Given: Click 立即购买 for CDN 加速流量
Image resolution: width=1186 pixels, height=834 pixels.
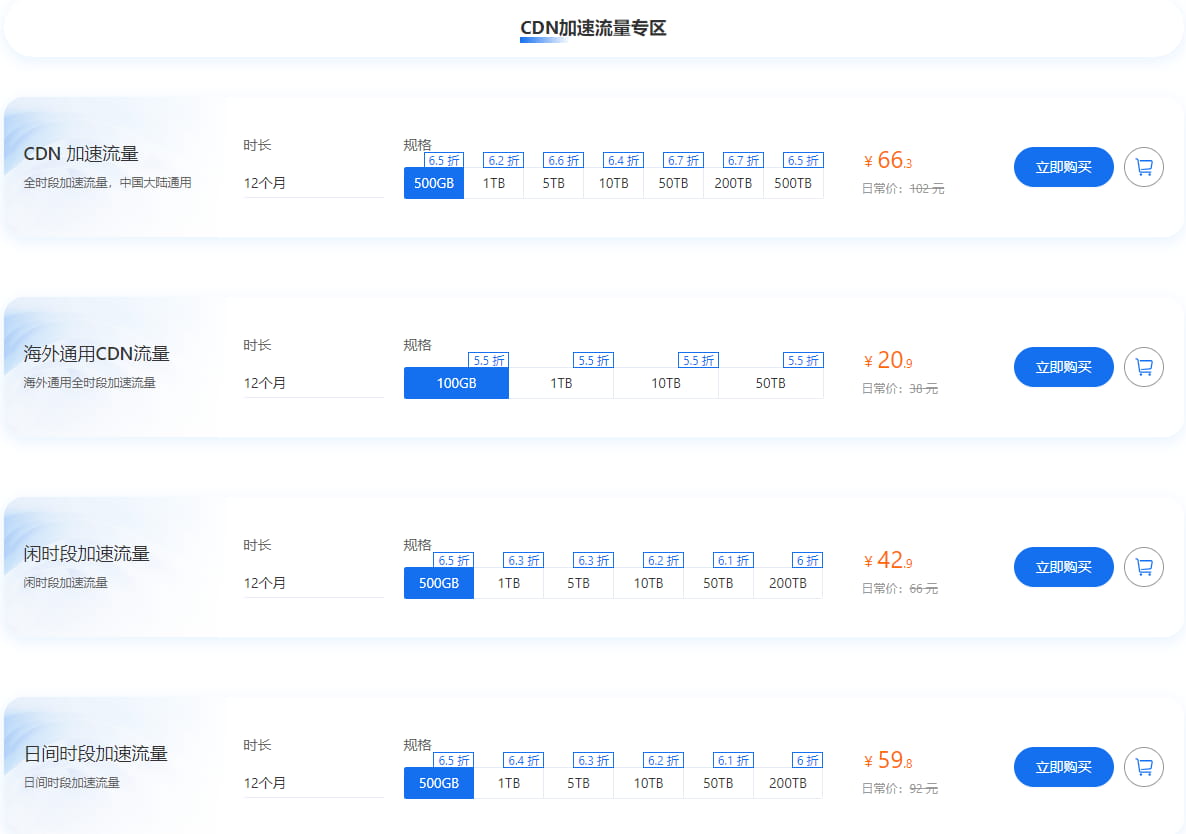Looking at the screenshot, I should coord(1063,167).
